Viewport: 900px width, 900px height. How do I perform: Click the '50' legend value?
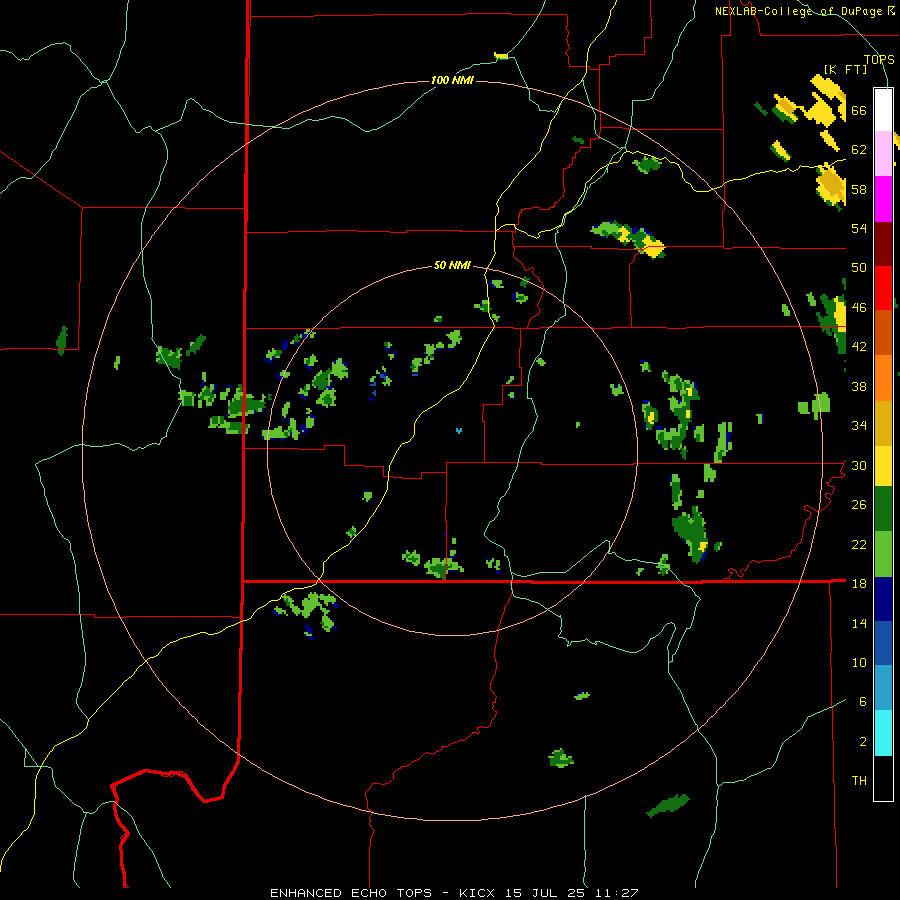point(859,268)
